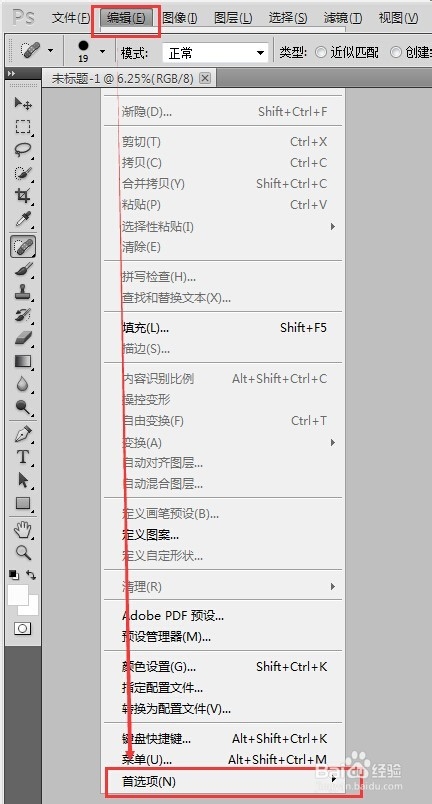Viewport: 432px width, 804px height.
Task: Select the Spot Healing Brush in the toolbox
Action: click(23, 247)
